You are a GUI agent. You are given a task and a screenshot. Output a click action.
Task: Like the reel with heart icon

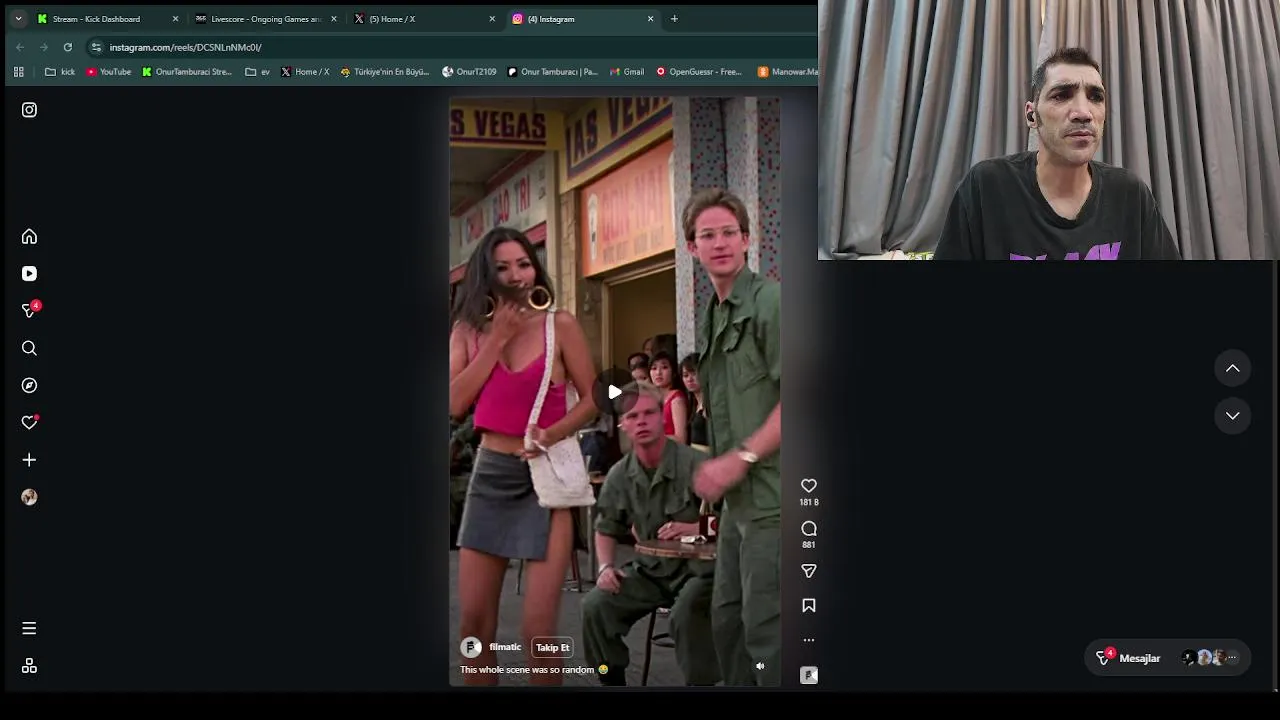[809, 486]
